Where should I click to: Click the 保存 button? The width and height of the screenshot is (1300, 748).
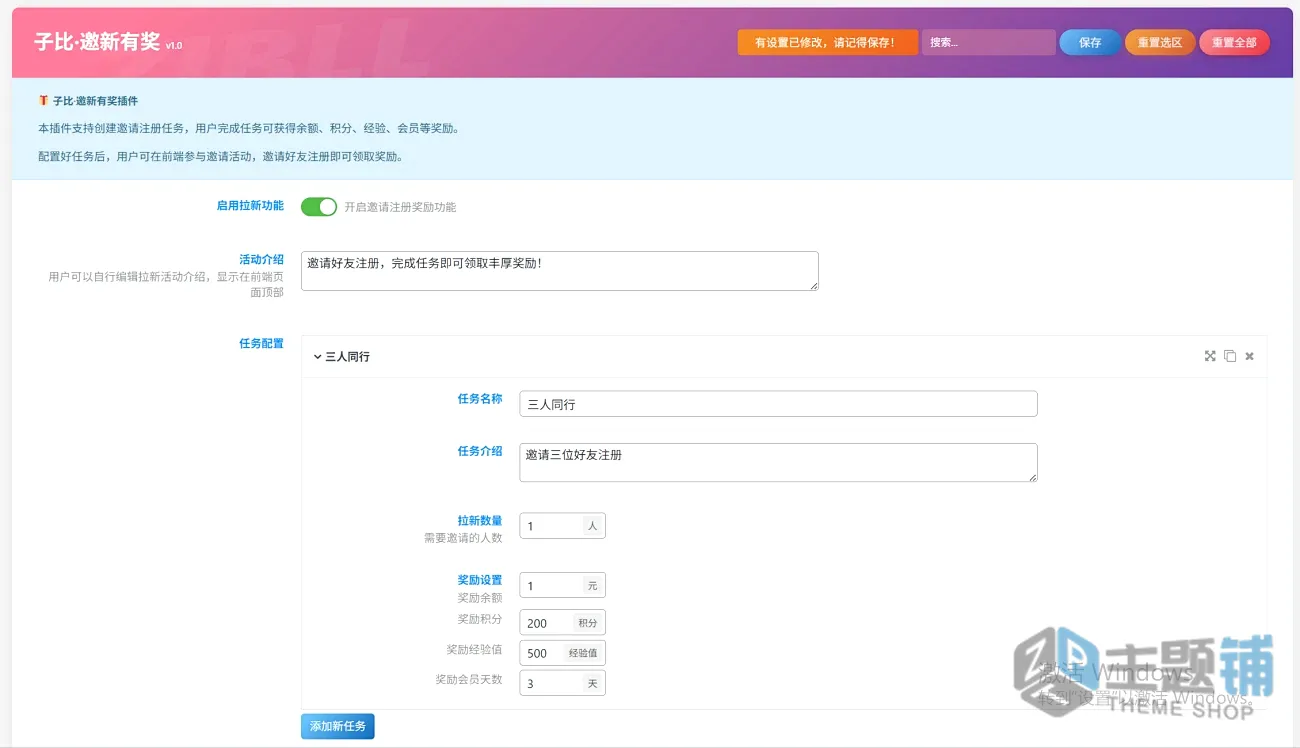1090,42
